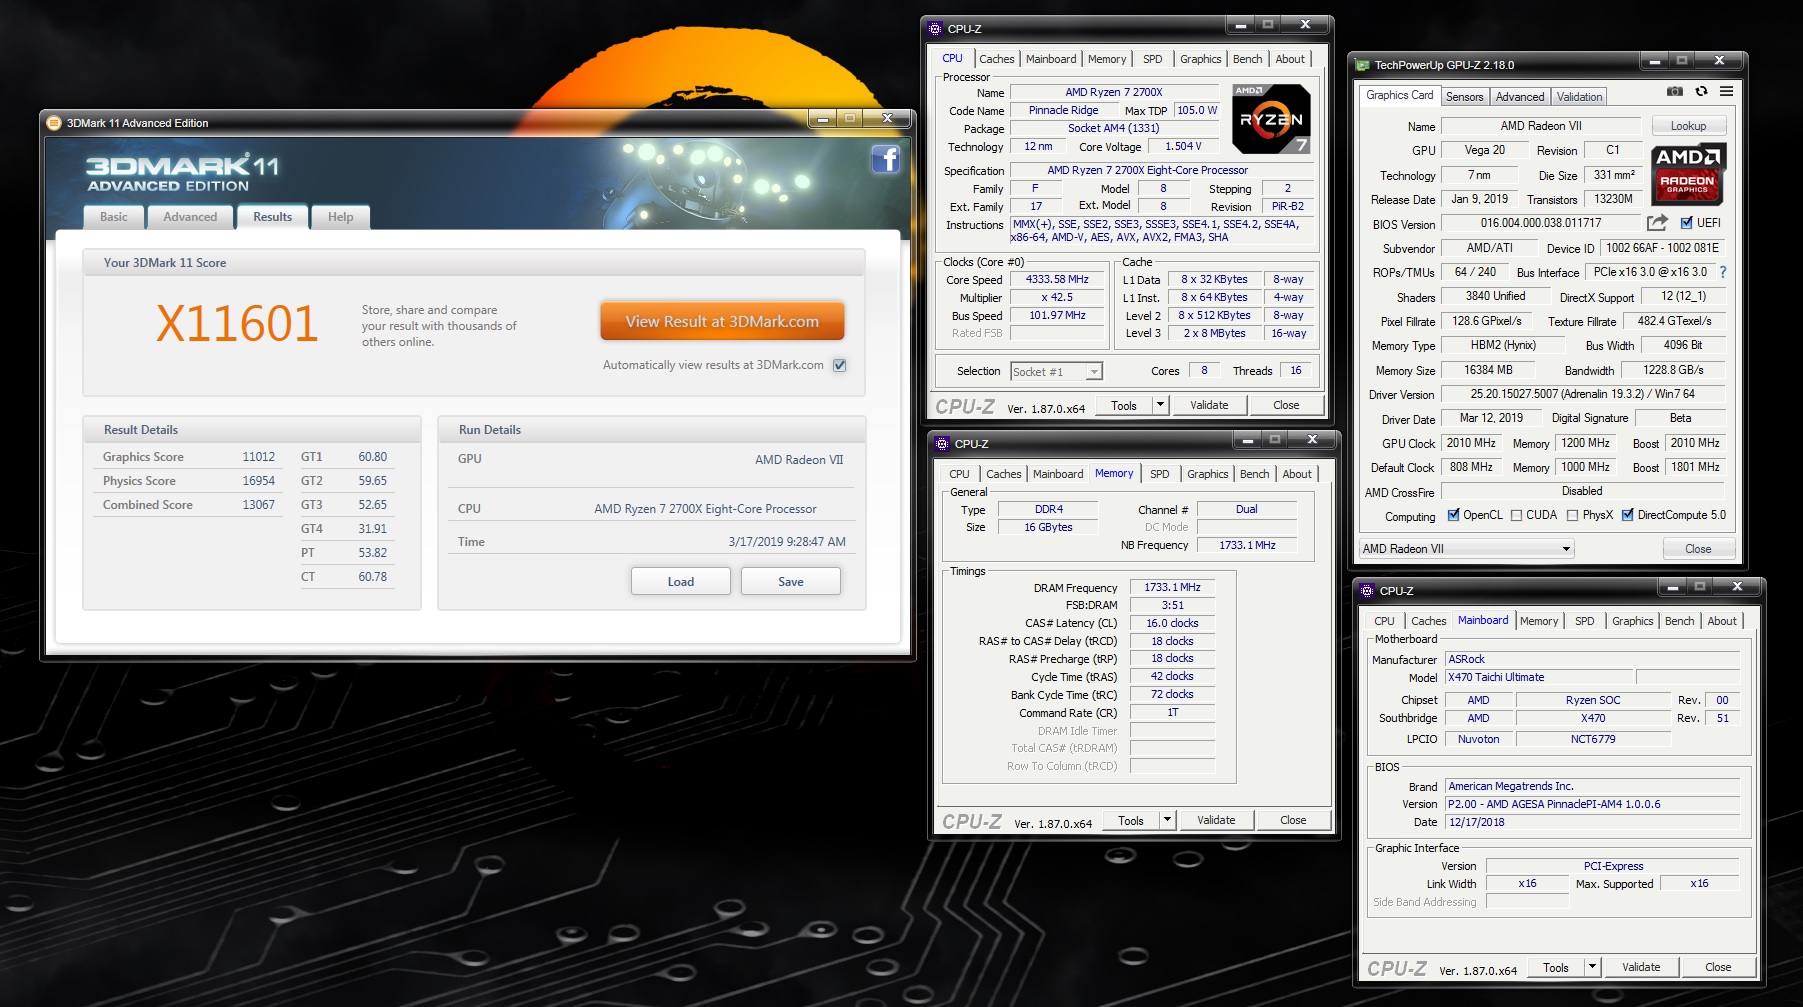Click GPU-Z screenshot camera icon
Viewport: 1803px width, 1007px height.
(x=1675, y=91)
